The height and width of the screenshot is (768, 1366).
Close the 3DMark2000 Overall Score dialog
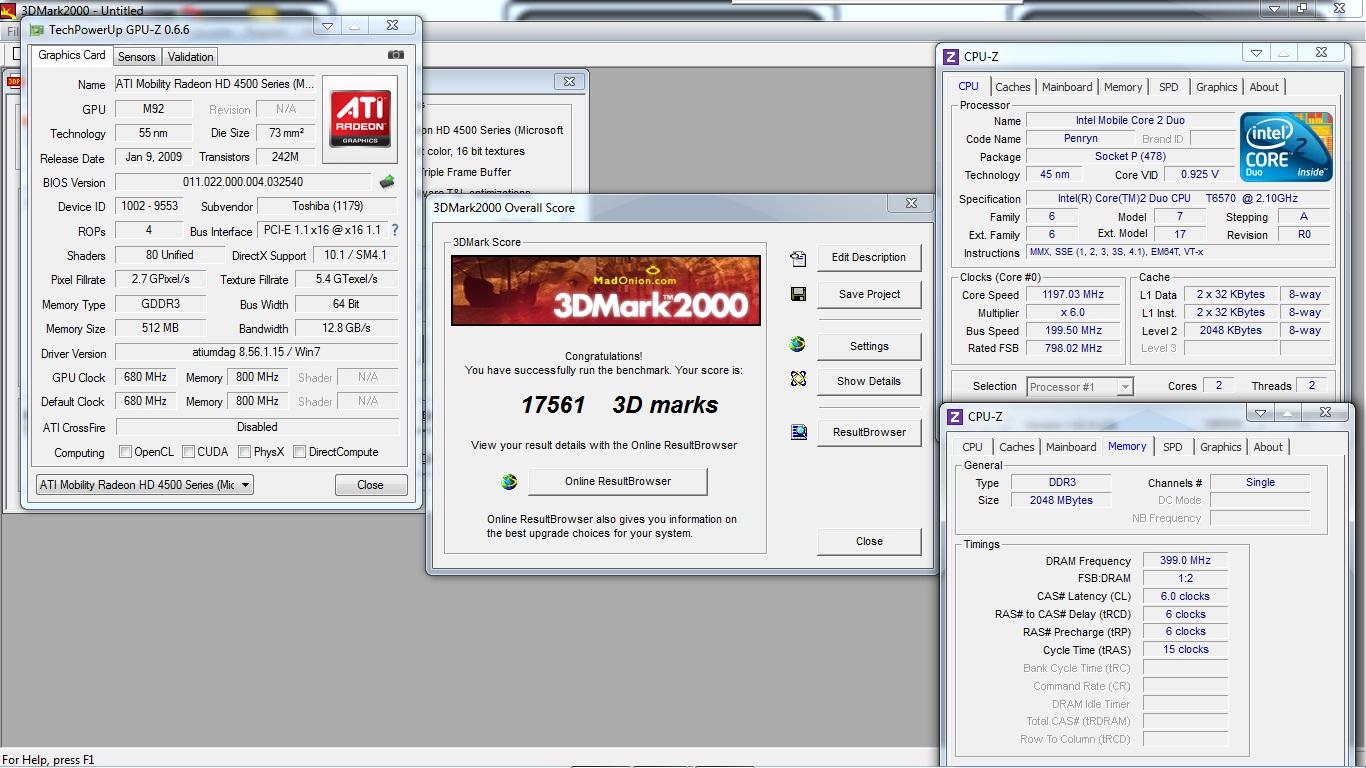click(x=869, y=541)
